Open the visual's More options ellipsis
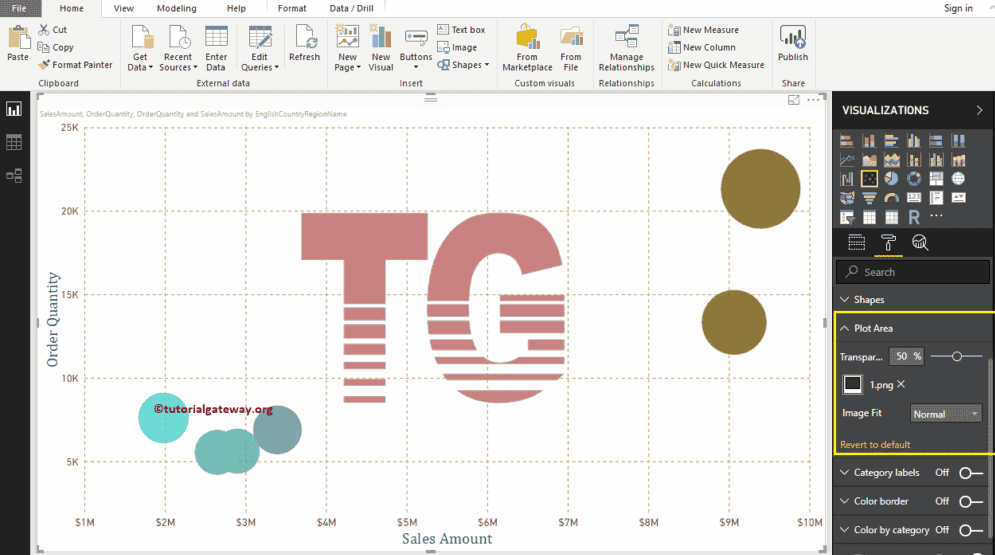 (813, 100)
